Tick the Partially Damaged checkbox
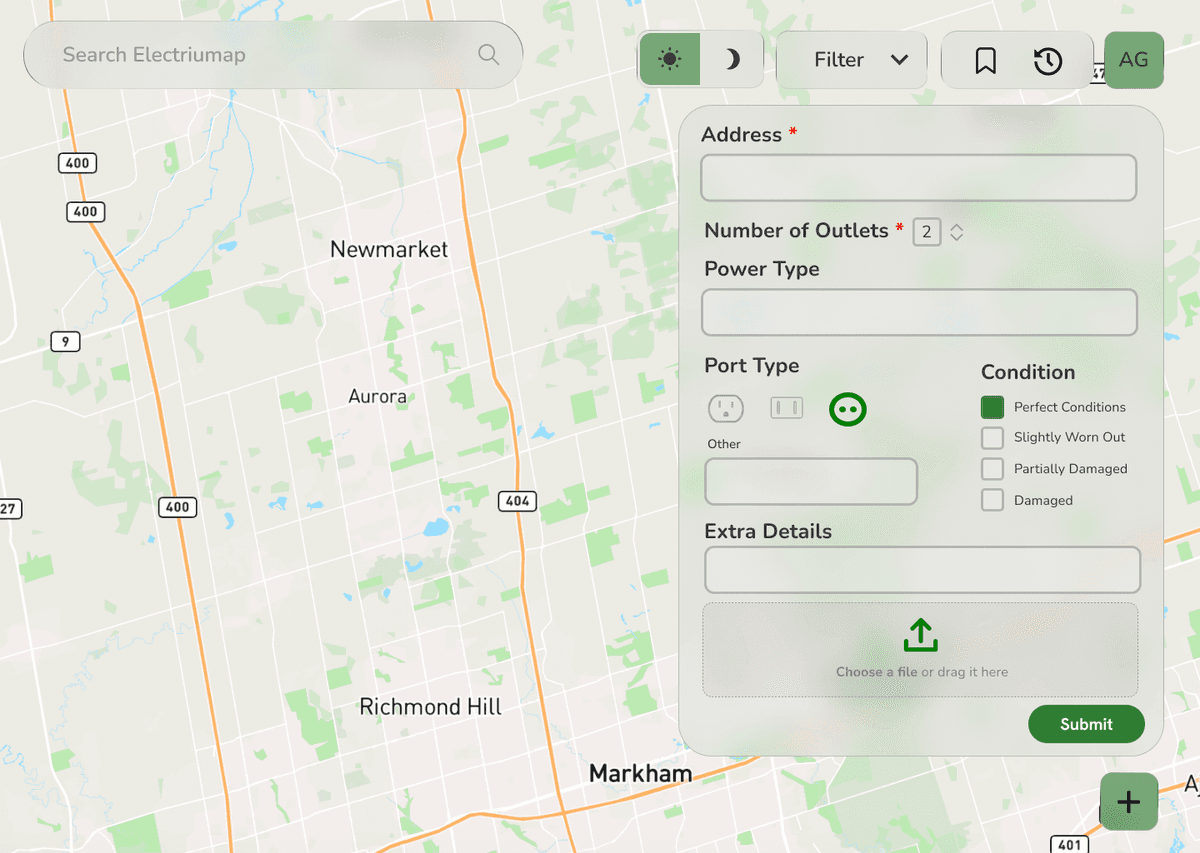 pyautogui.click(x=992, y=469)
